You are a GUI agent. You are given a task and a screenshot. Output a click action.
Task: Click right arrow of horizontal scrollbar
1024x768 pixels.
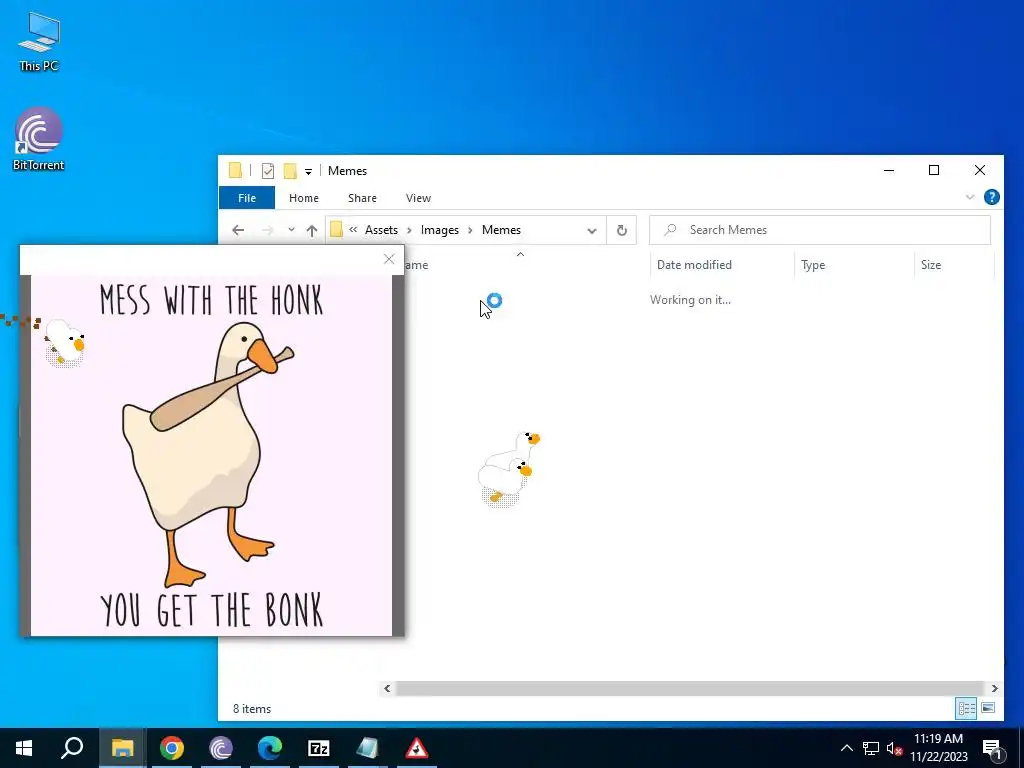click(995, 688)
